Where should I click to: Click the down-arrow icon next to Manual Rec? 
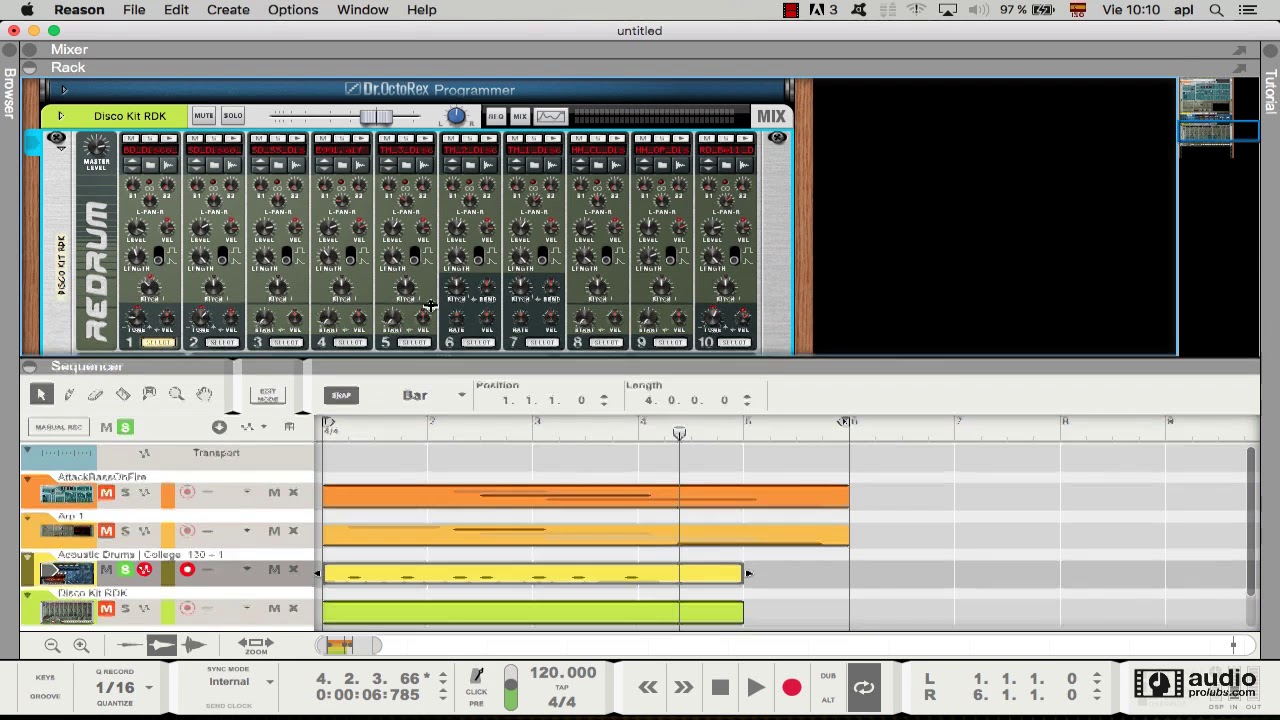(219, 427)
